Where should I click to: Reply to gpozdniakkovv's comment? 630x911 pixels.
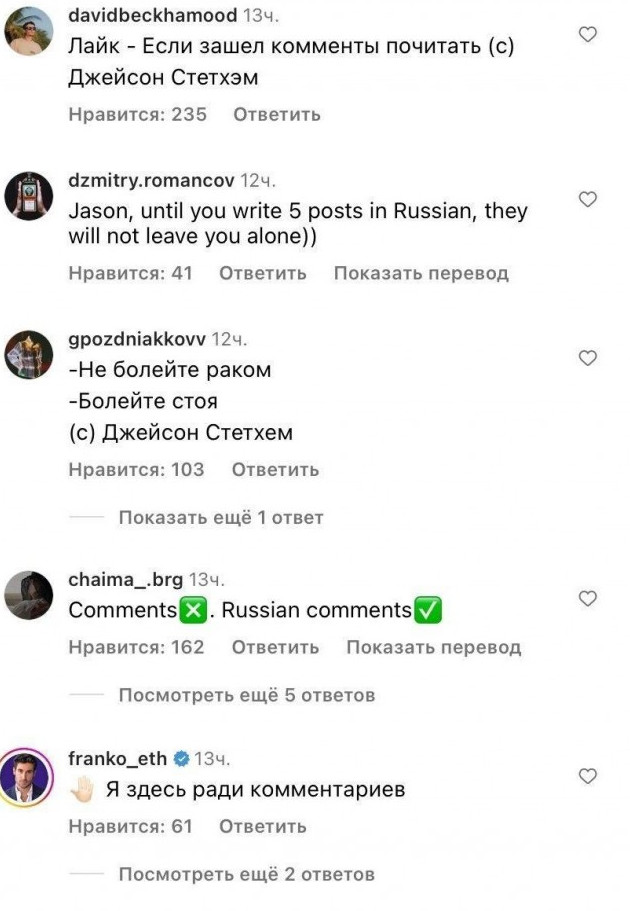pos(275,470)
